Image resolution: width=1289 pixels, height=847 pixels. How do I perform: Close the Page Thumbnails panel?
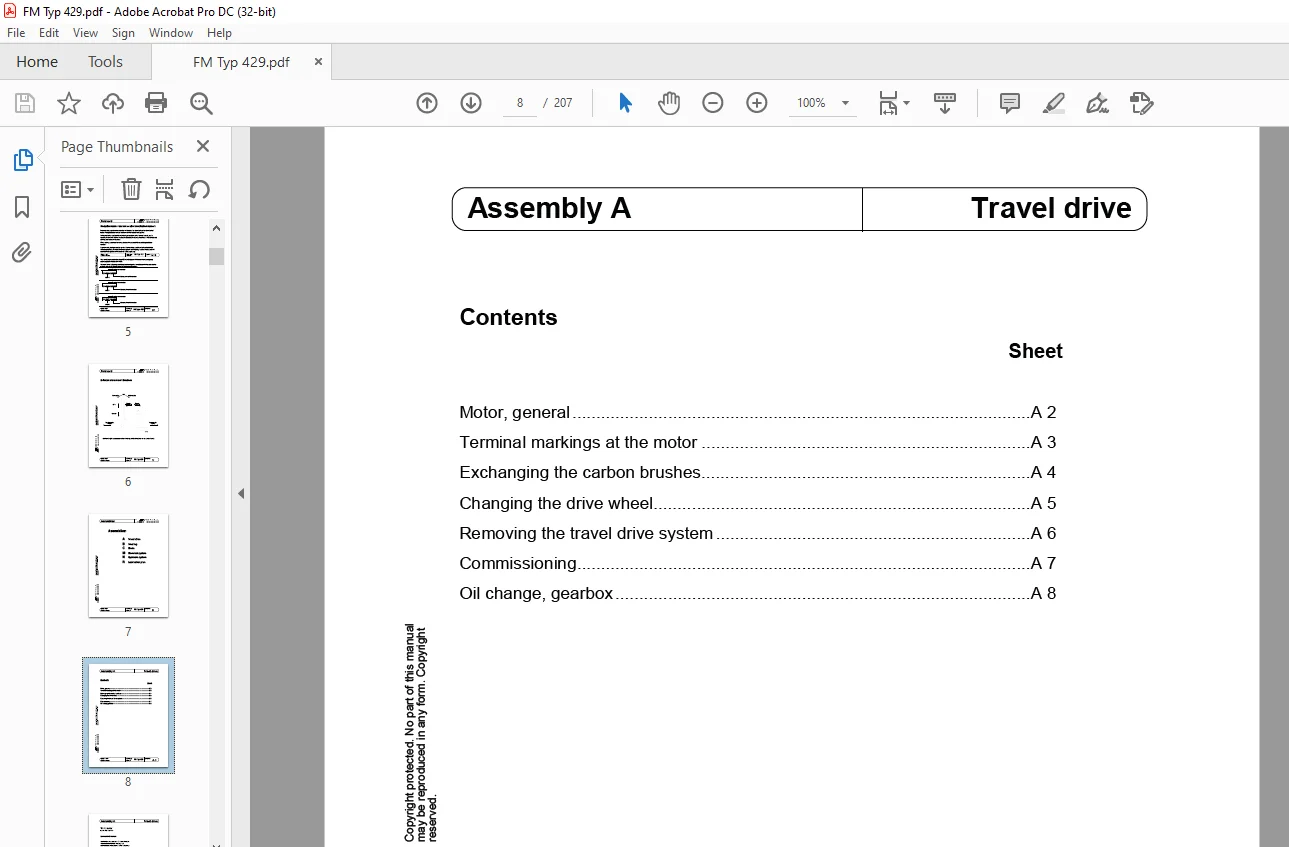click(203, 146)
